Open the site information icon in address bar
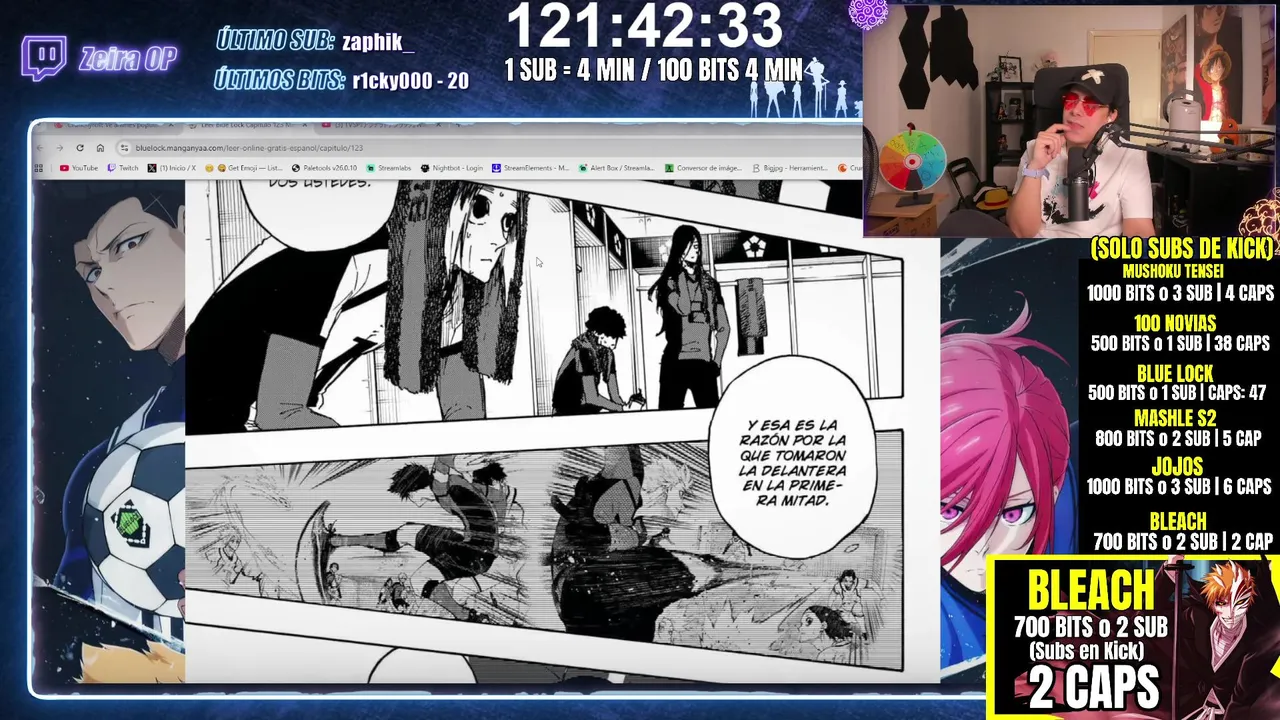1280x720 pixels. pos(123,148)
